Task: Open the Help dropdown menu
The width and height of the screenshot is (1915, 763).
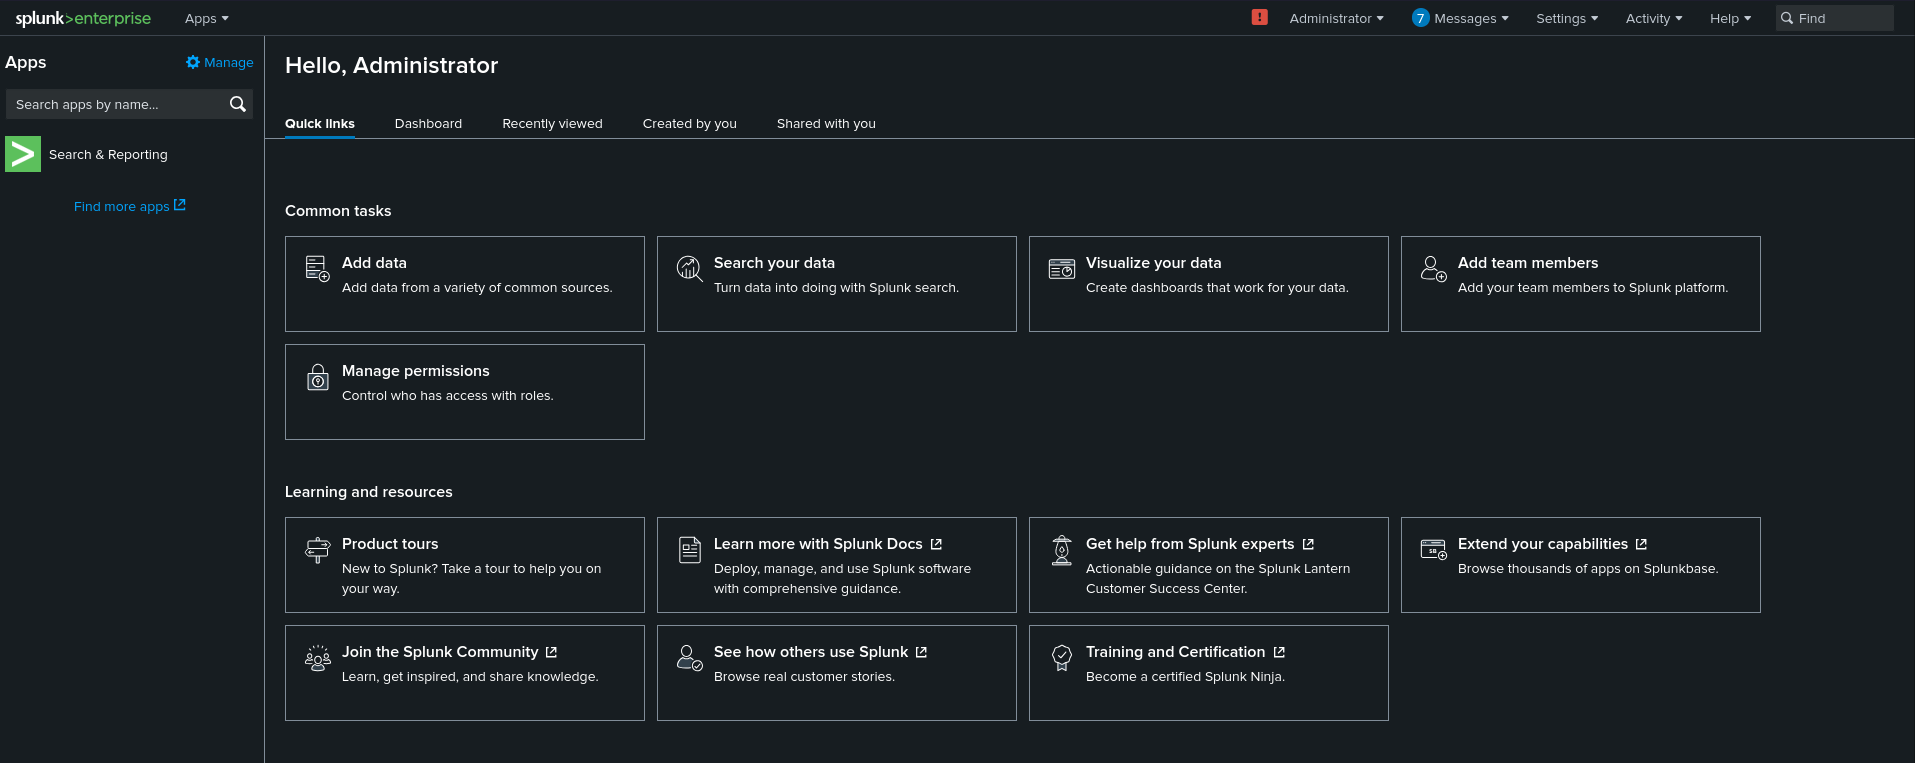Action: point(1730,18)
